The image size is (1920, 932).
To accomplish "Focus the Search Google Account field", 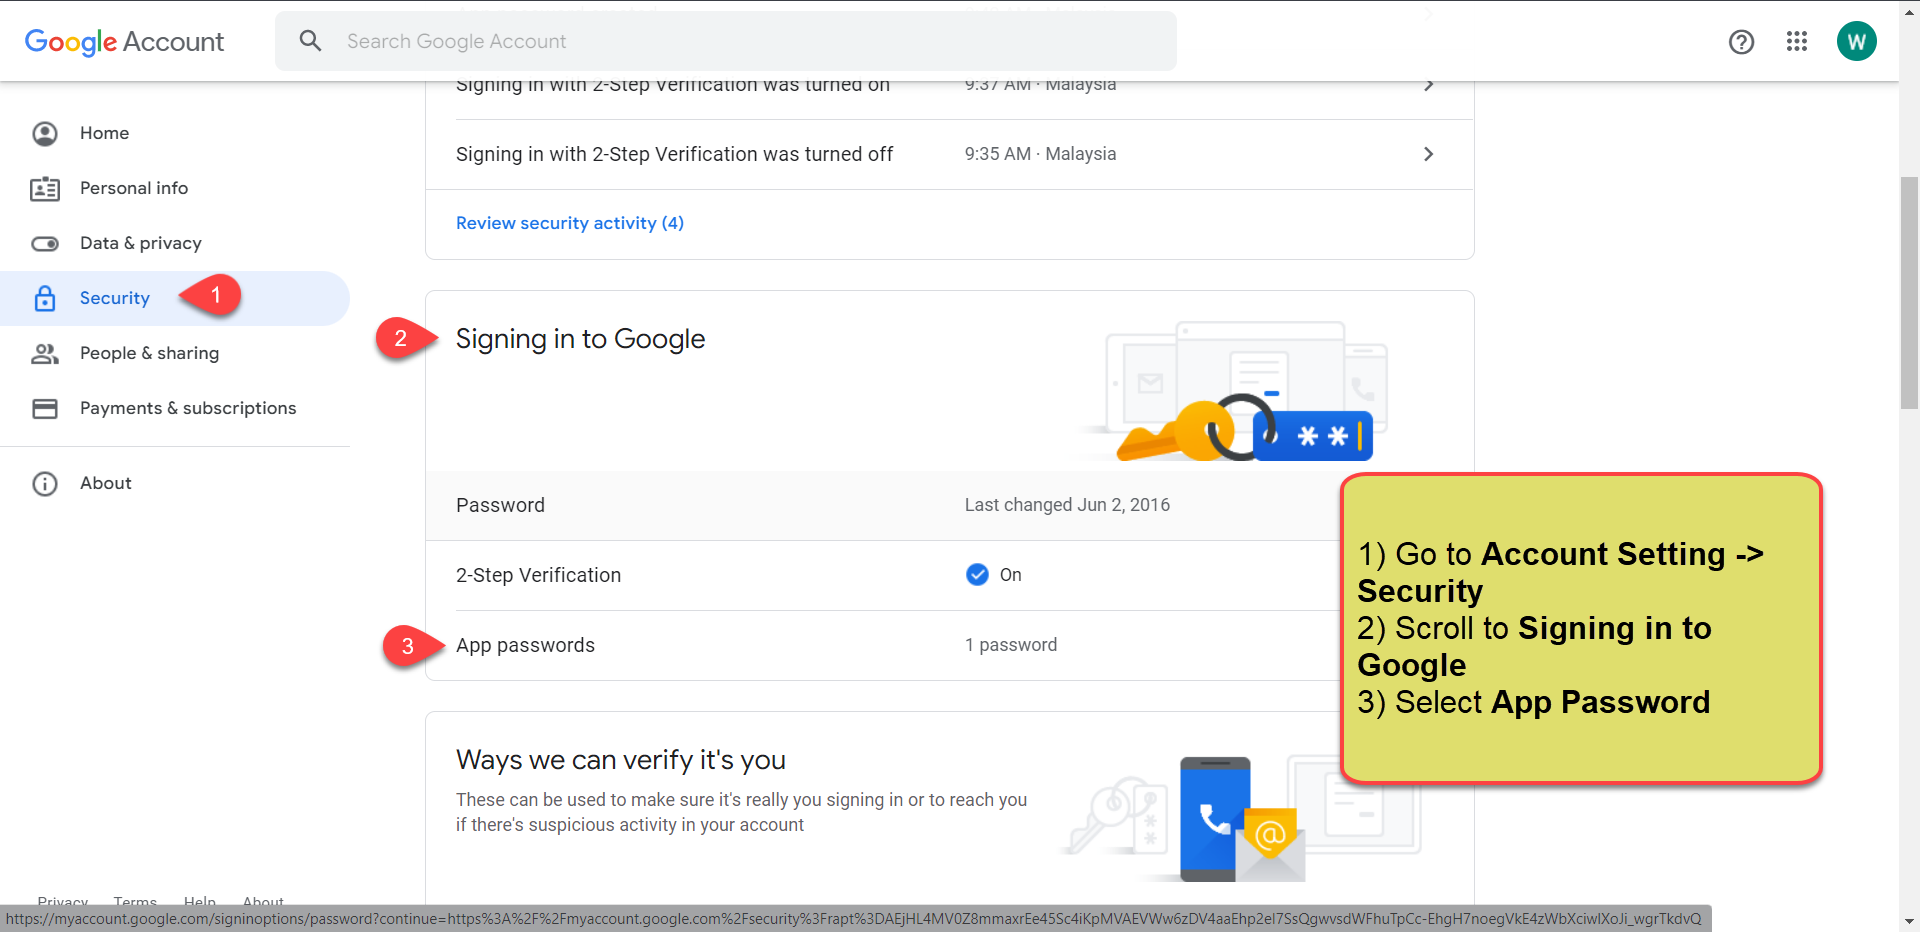I will point(726,41).
